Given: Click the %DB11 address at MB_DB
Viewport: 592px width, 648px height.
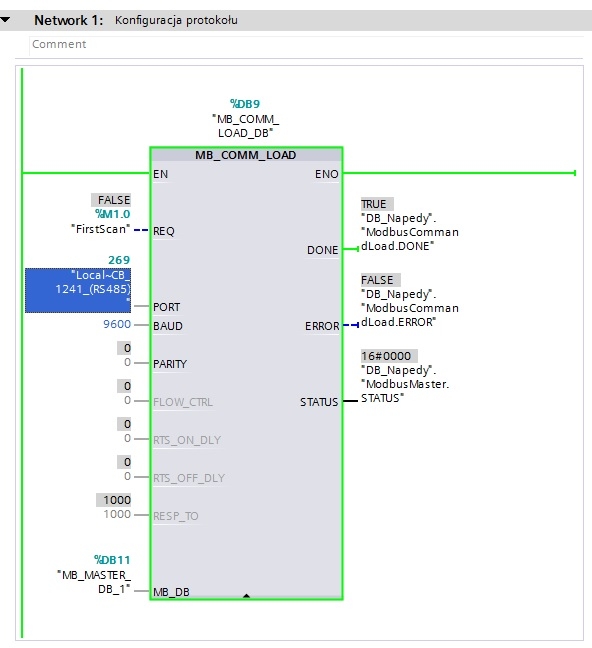Looking at the screenshot, I should pos(112,560).
